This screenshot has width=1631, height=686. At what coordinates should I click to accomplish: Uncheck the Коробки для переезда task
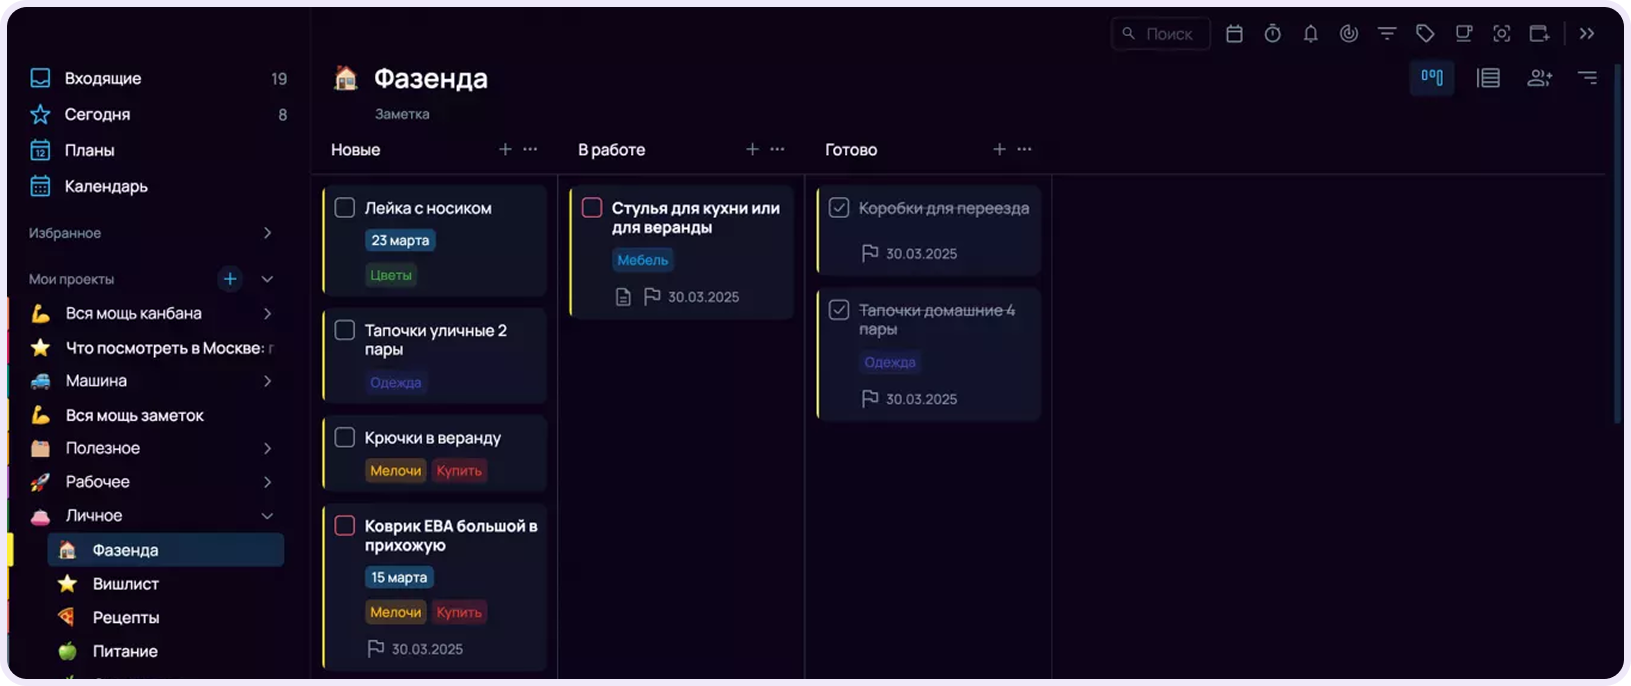coord(839,208)
